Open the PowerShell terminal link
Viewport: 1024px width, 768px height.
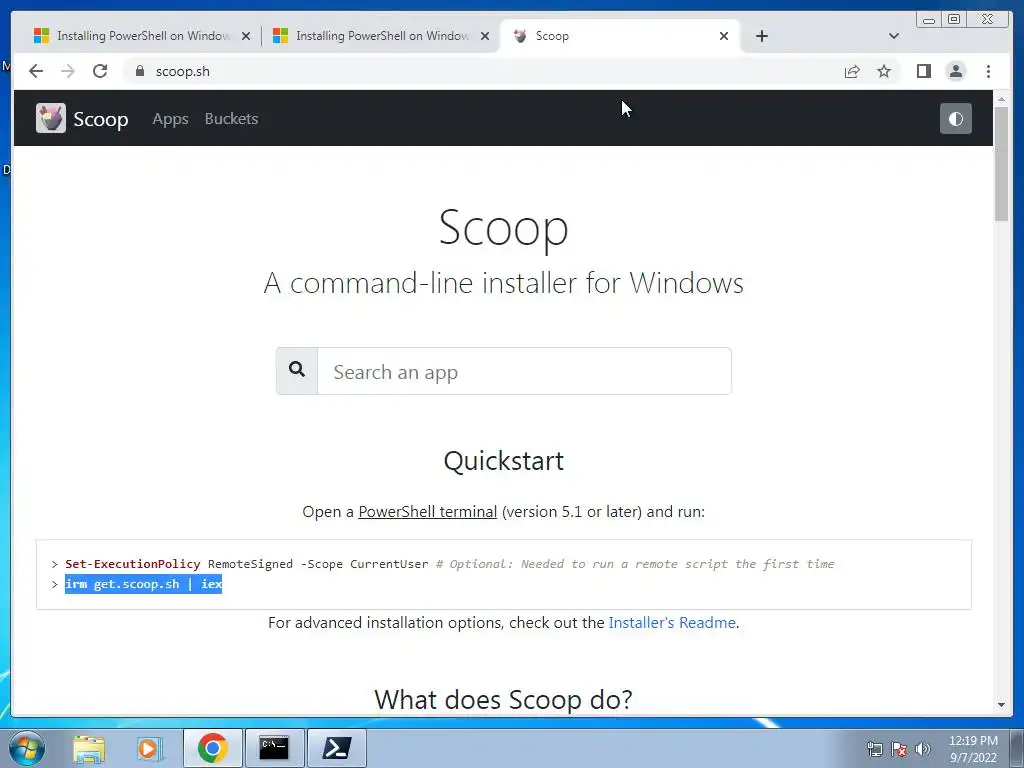tap(428, 511)
